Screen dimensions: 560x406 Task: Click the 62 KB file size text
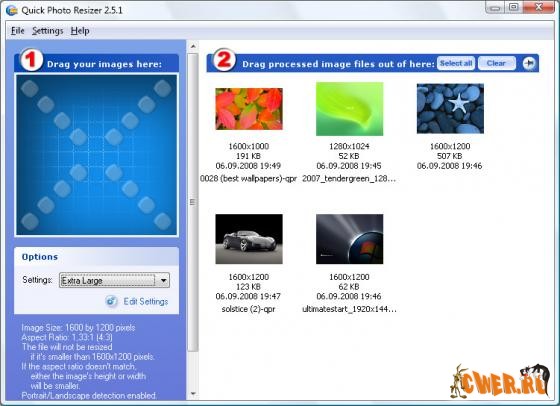pos(349,287)
